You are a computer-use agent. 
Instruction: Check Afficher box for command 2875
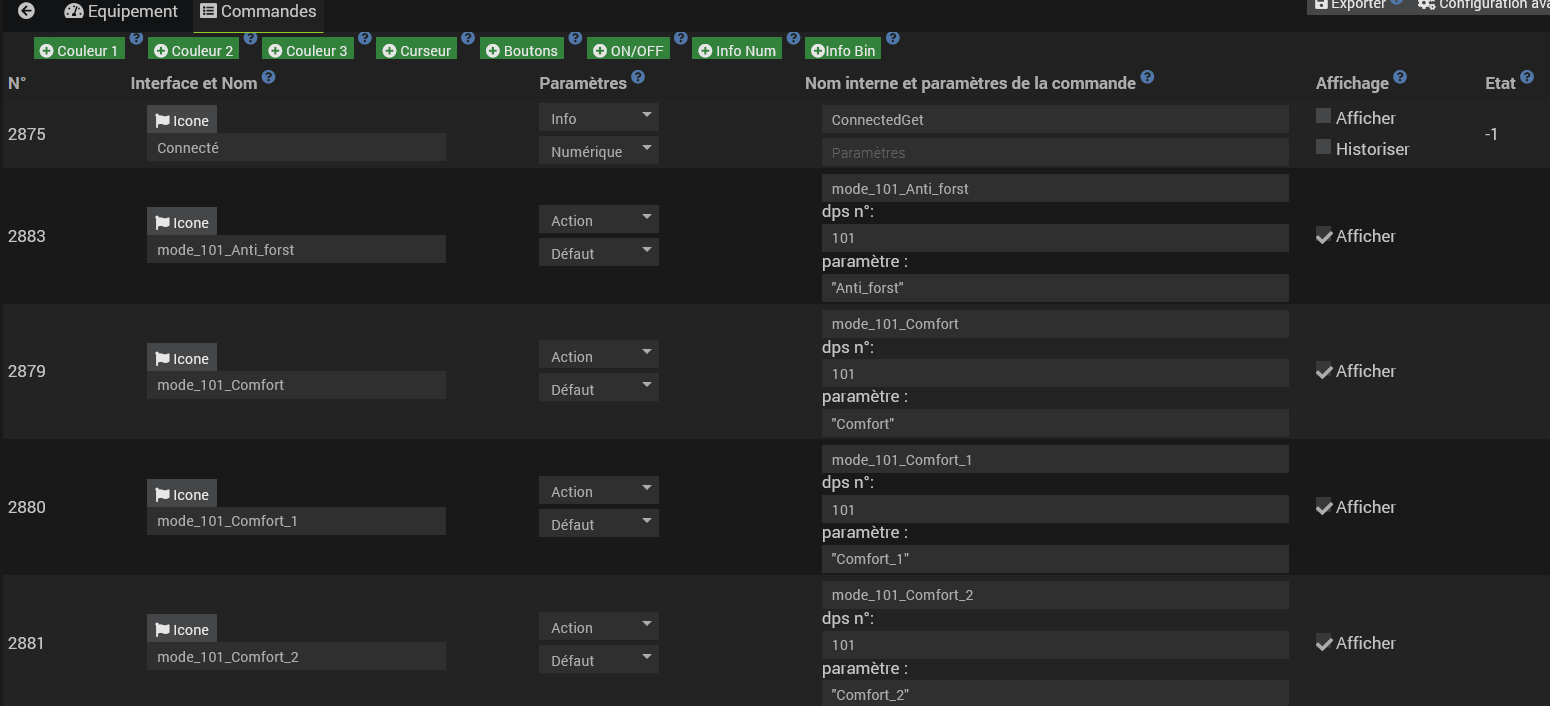[x=1324, y=117]
